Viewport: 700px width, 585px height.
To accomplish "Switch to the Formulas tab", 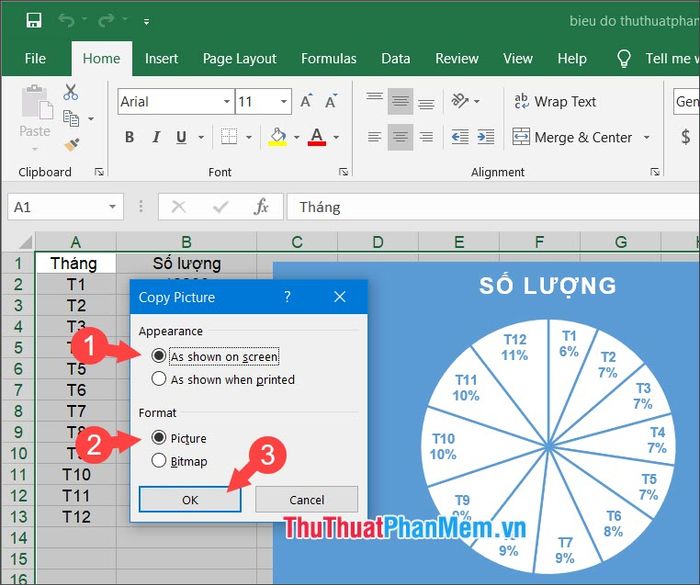I will pos(328,58).
